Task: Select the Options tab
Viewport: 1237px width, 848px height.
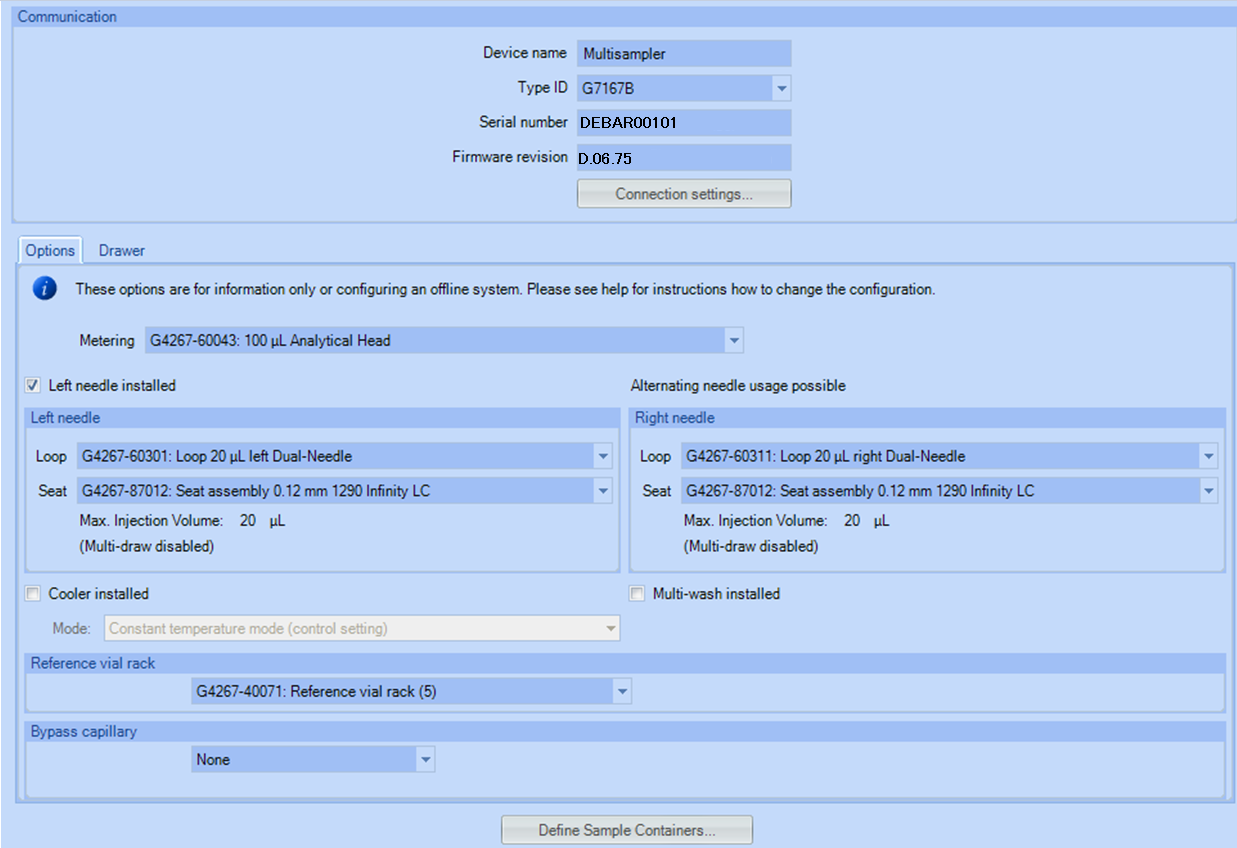Action: tap(49, 250)
